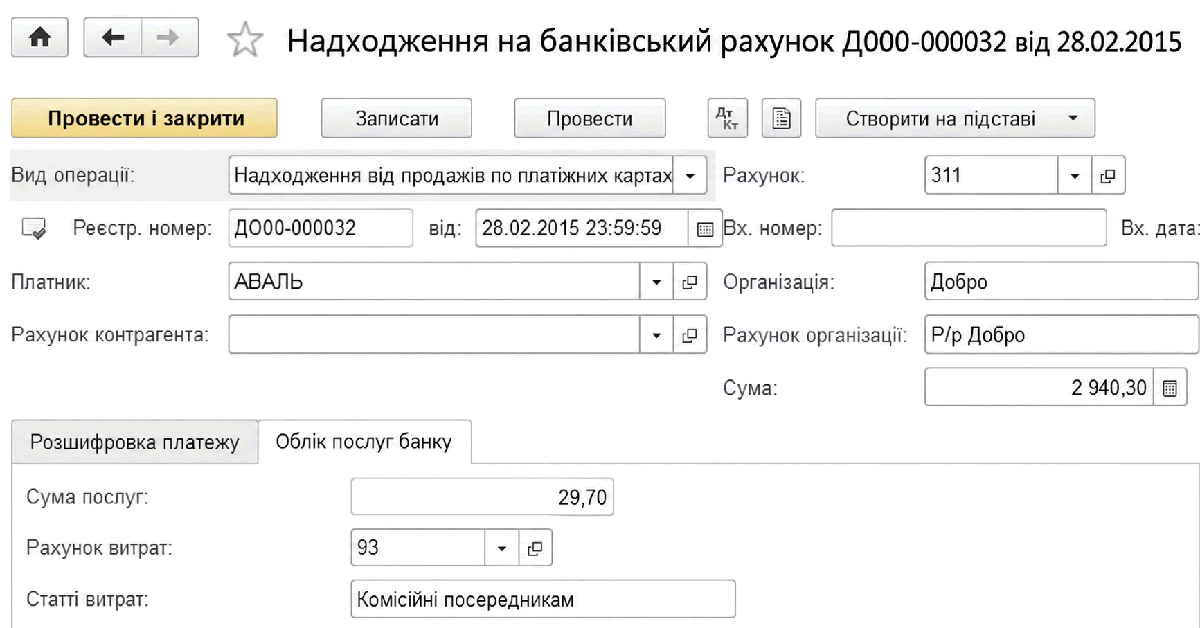Click the Статті витрат field

pos(544,599)
